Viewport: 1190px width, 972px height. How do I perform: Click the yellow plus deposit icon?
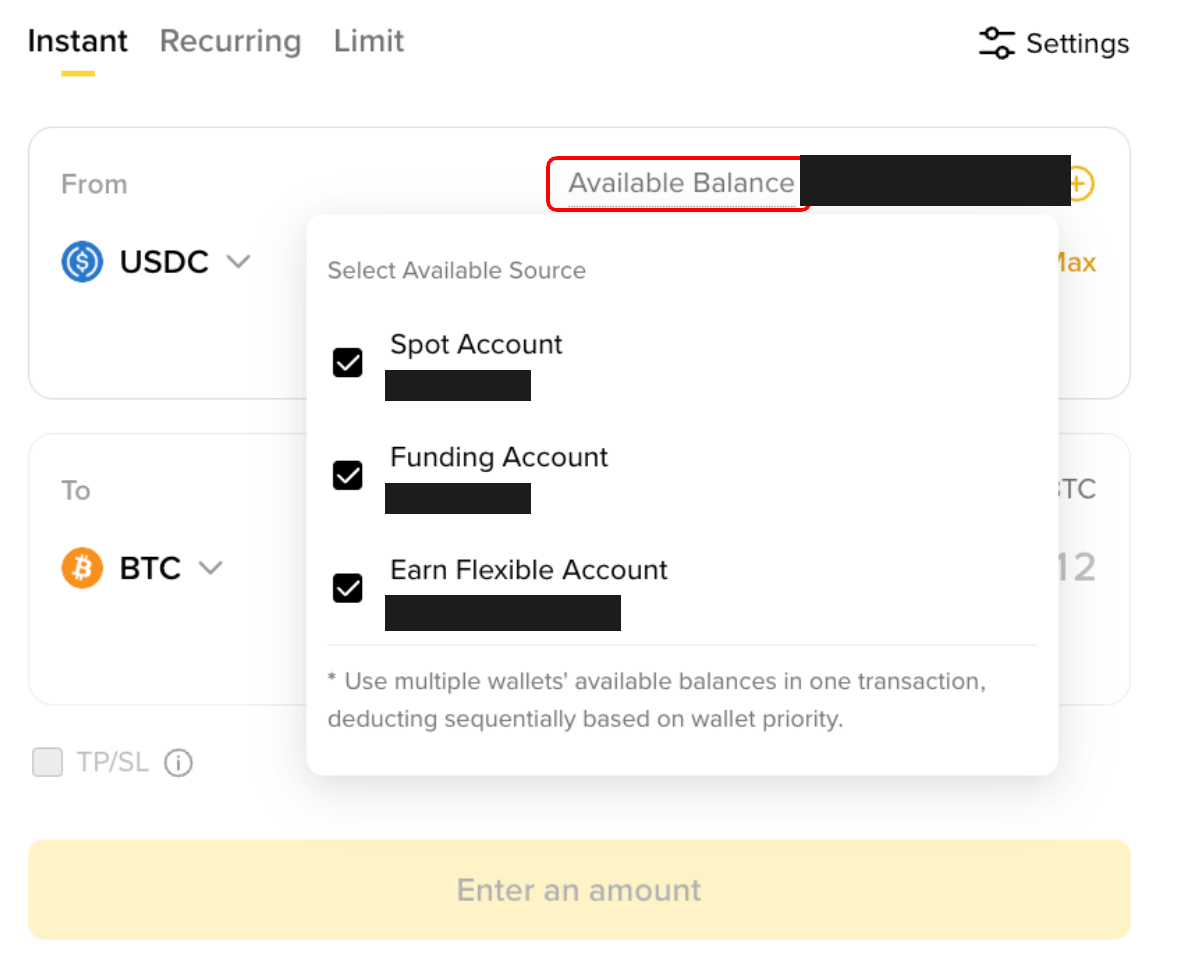tap(1081, 184)
